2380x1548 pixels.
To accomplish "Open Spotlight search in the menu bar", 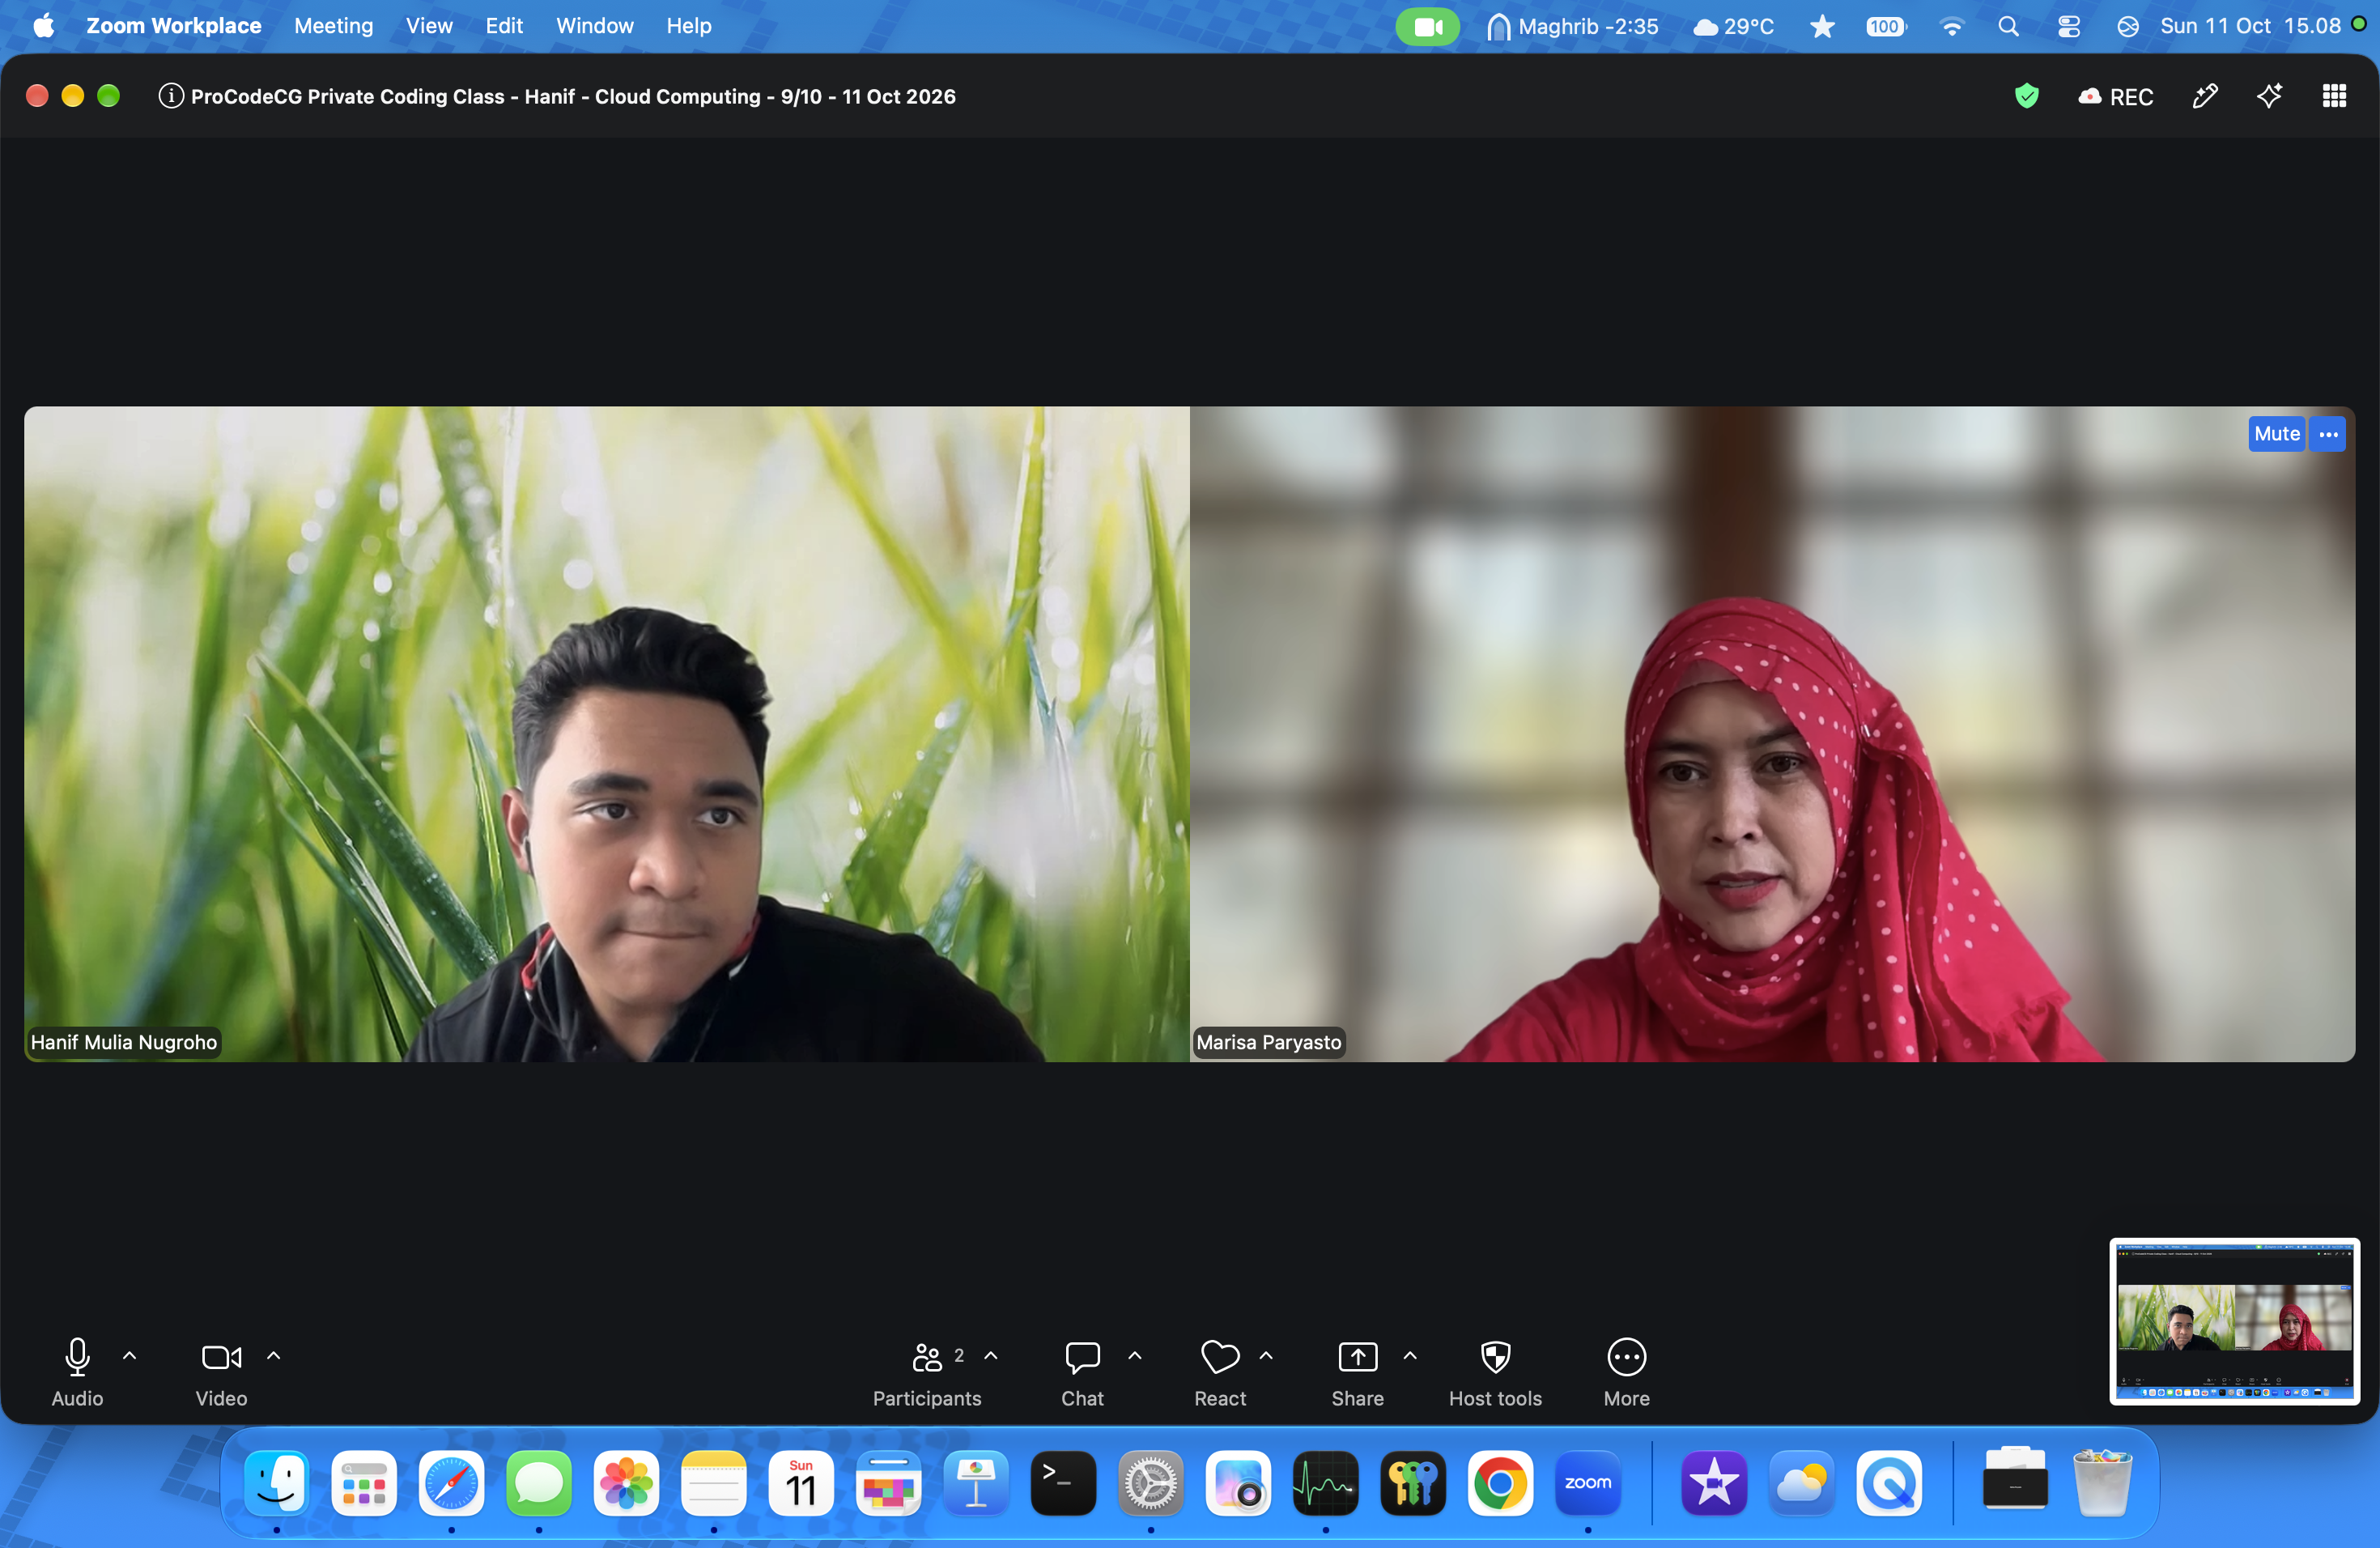I will click(2008, 26).
